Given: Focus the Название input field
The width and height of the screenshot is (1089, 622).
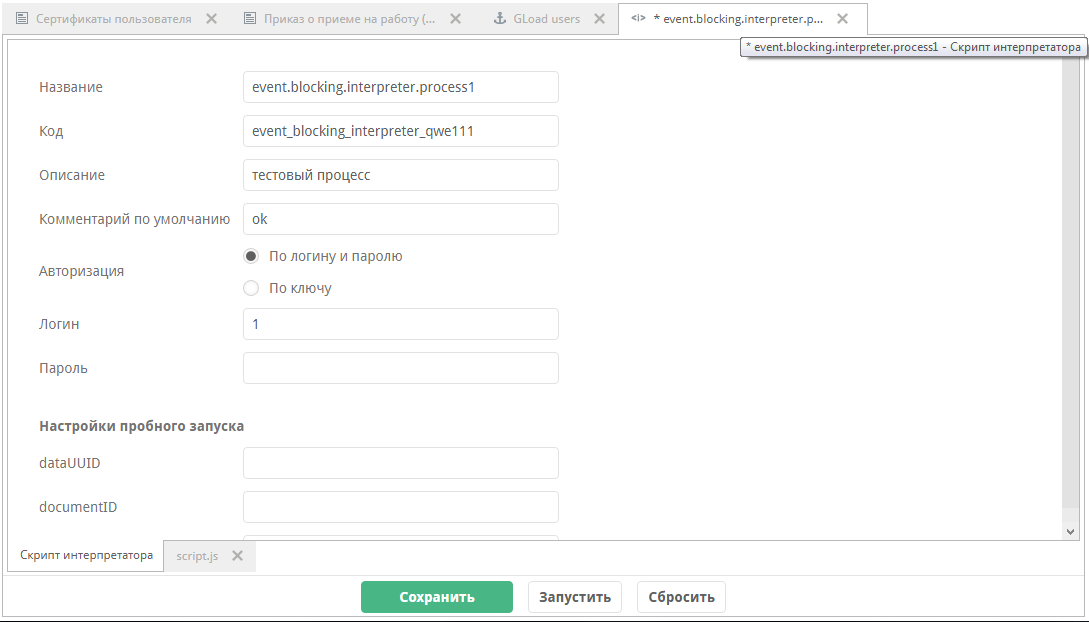Looking at the screenshot, I should [401, 87].
